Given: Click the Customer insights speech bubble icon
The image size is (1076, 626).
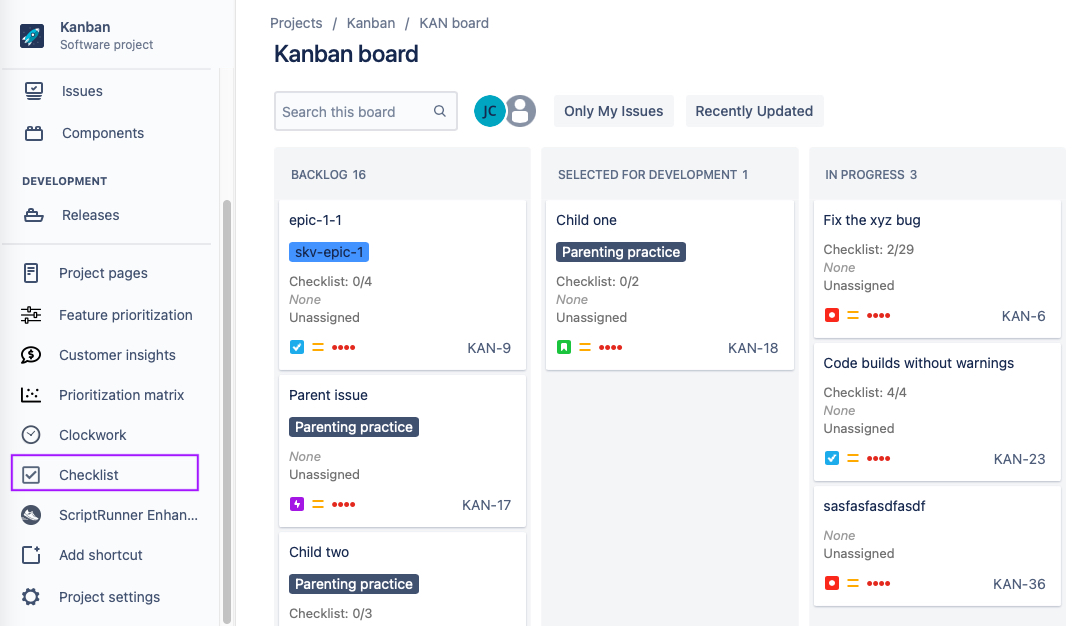Looking at the screenshot, I should pyautogui.click(x=31, y=355).
